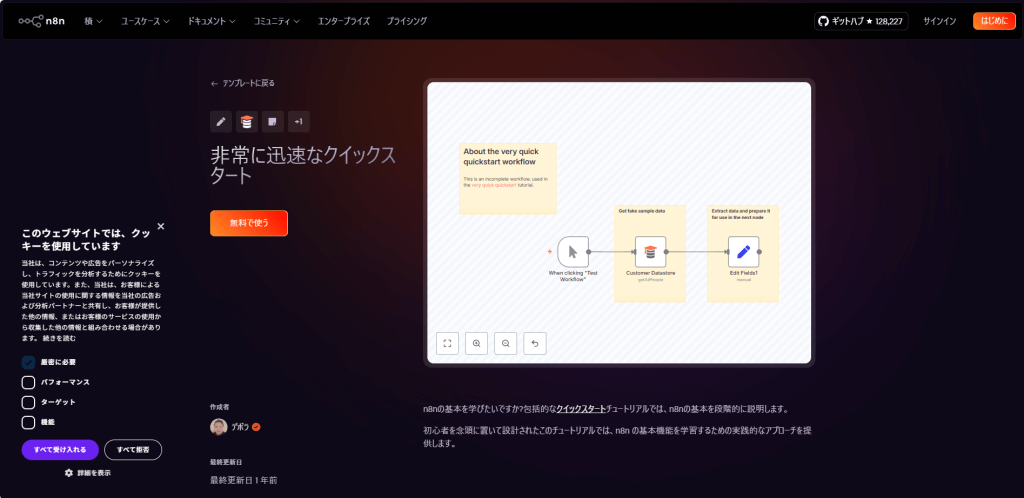The height and width of the screenshot is (498, 1024).
Task: Click the 非常に迅速なクイックスタート heading
Action: 303,165
